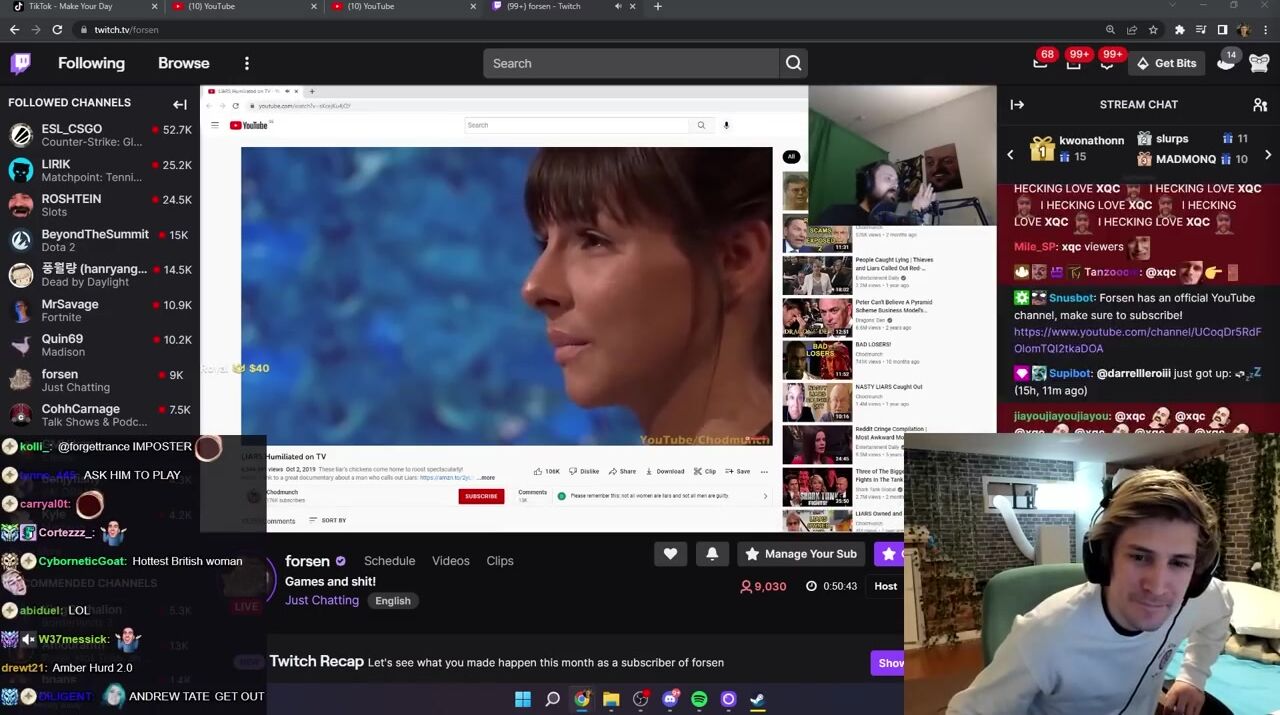The height and width of the screenshot is (715, 1280).
Task: Toggle the browser side panel
Action: click(1222, 30)
